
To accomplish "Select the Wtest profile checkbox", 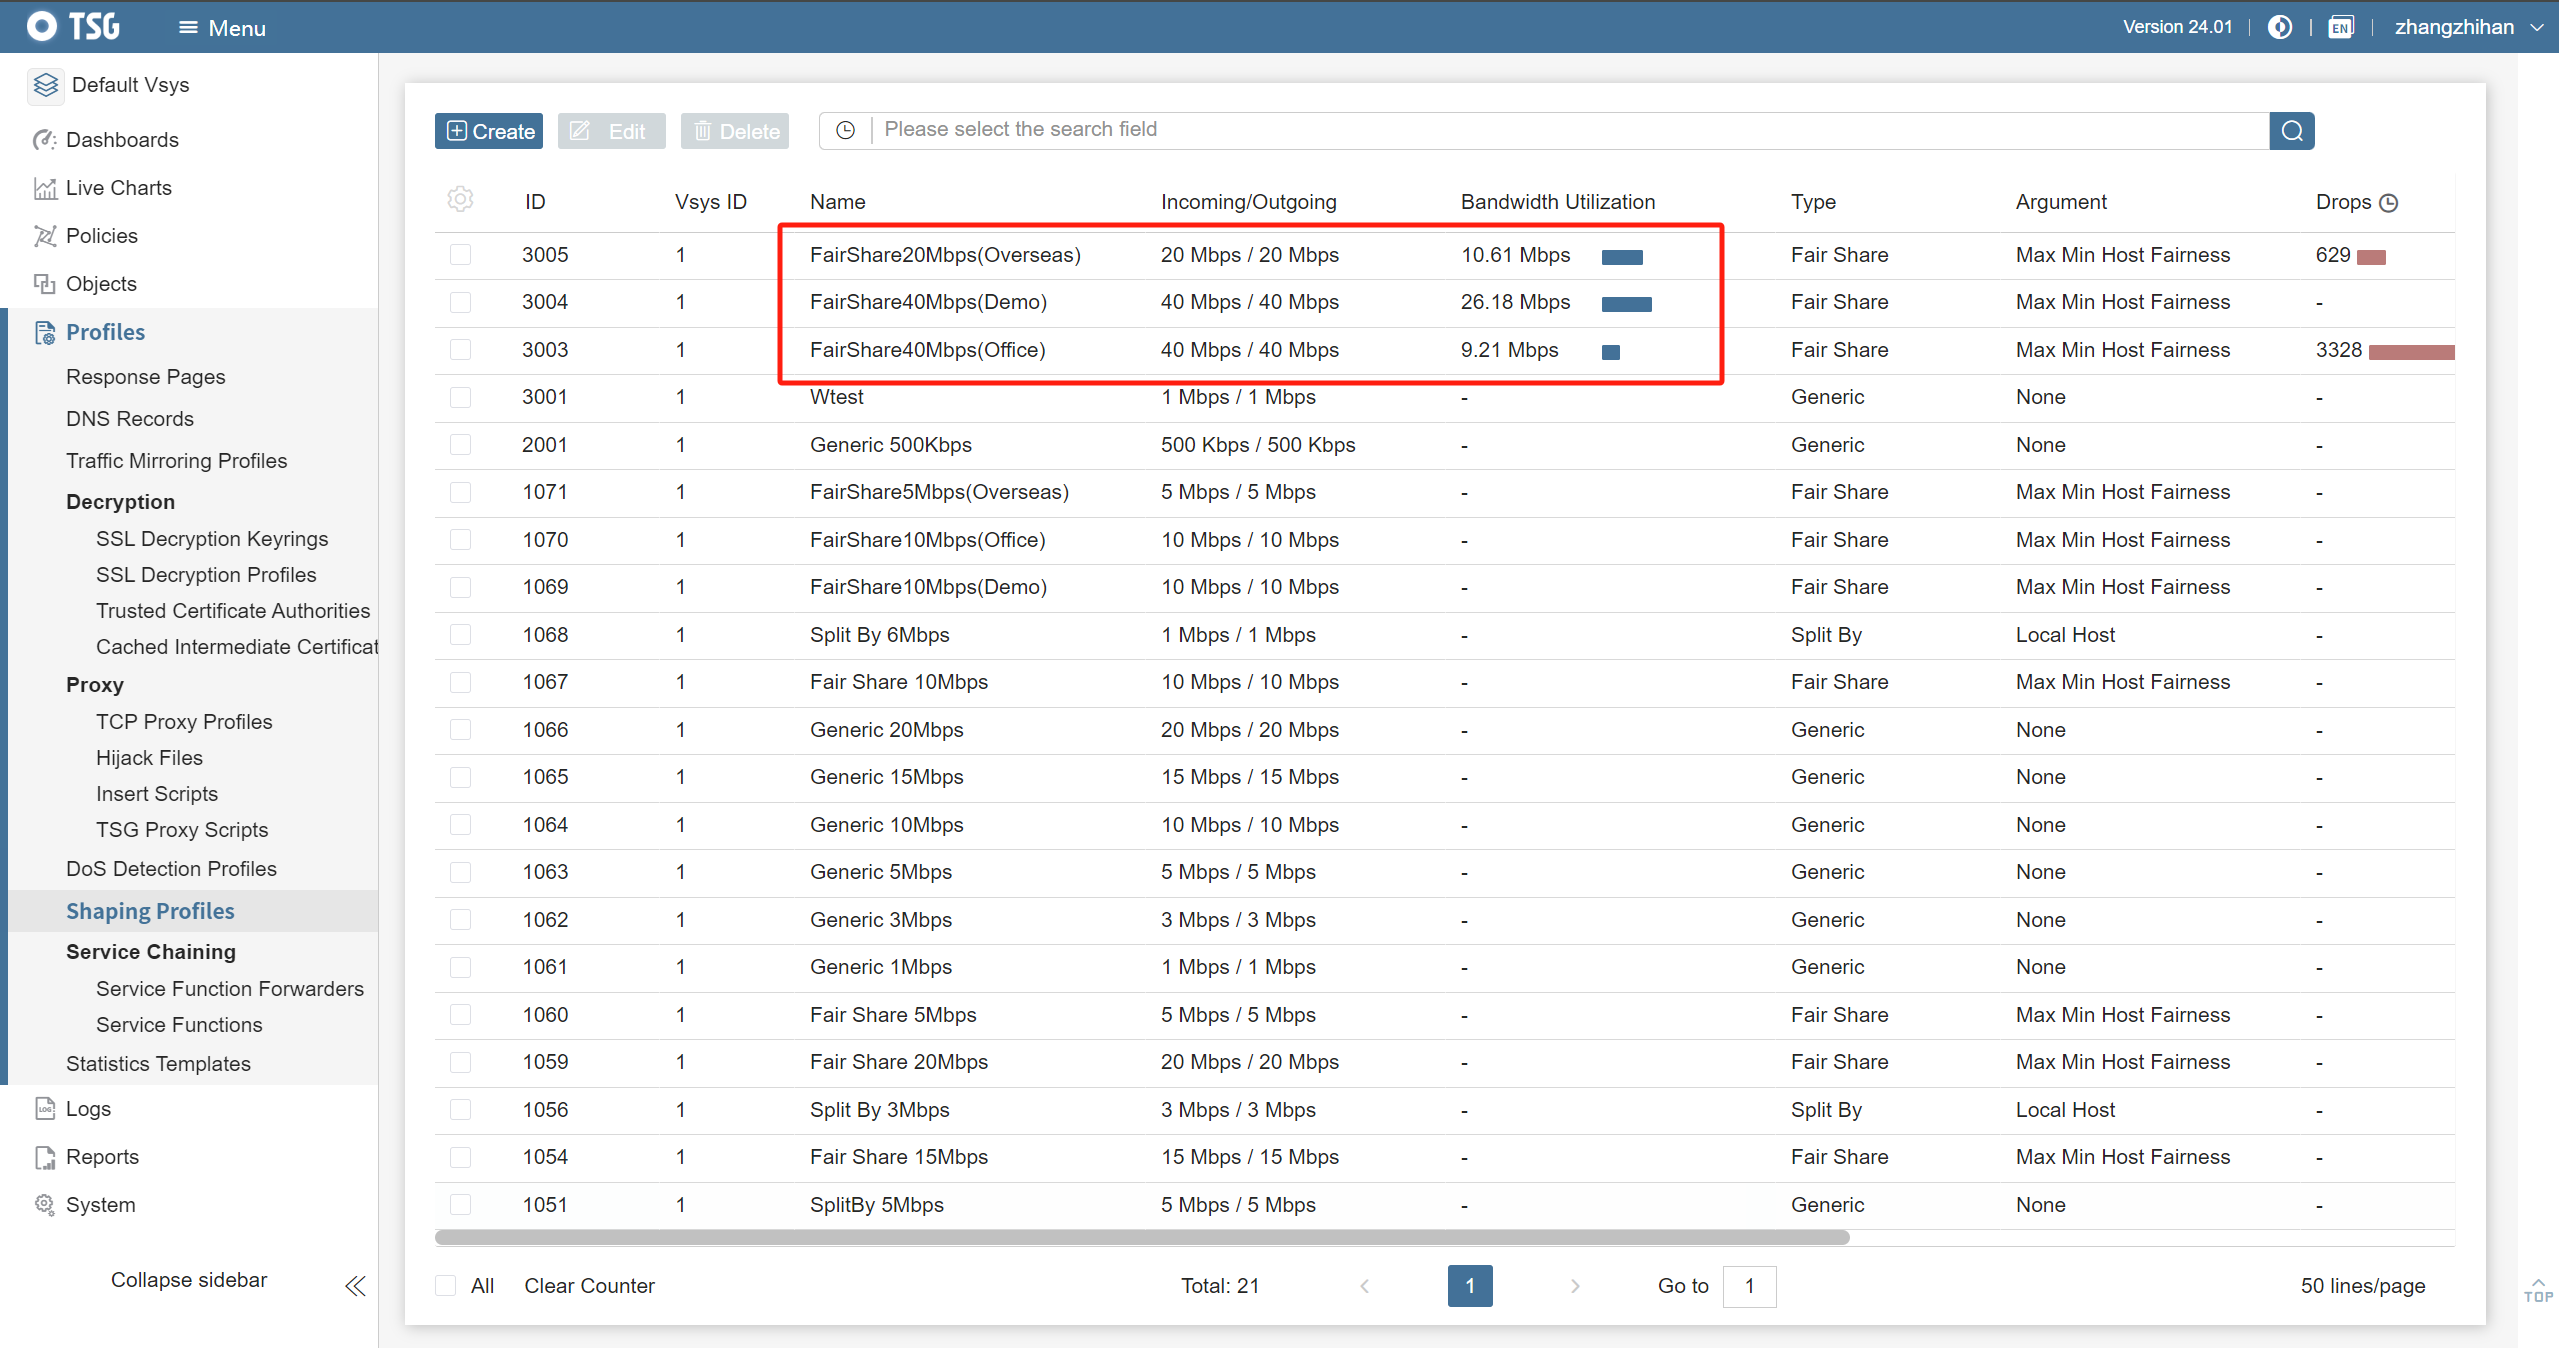I will tap(460, 398).
